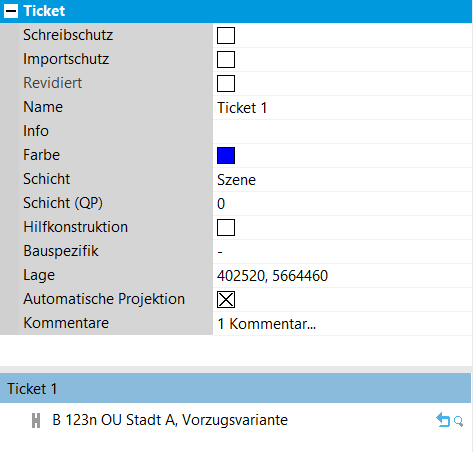Screen dimensions: 473x452
Task: Select B 123n OU Stadt A, Vorzugsvariante entry
Action: tap(170, 420)
